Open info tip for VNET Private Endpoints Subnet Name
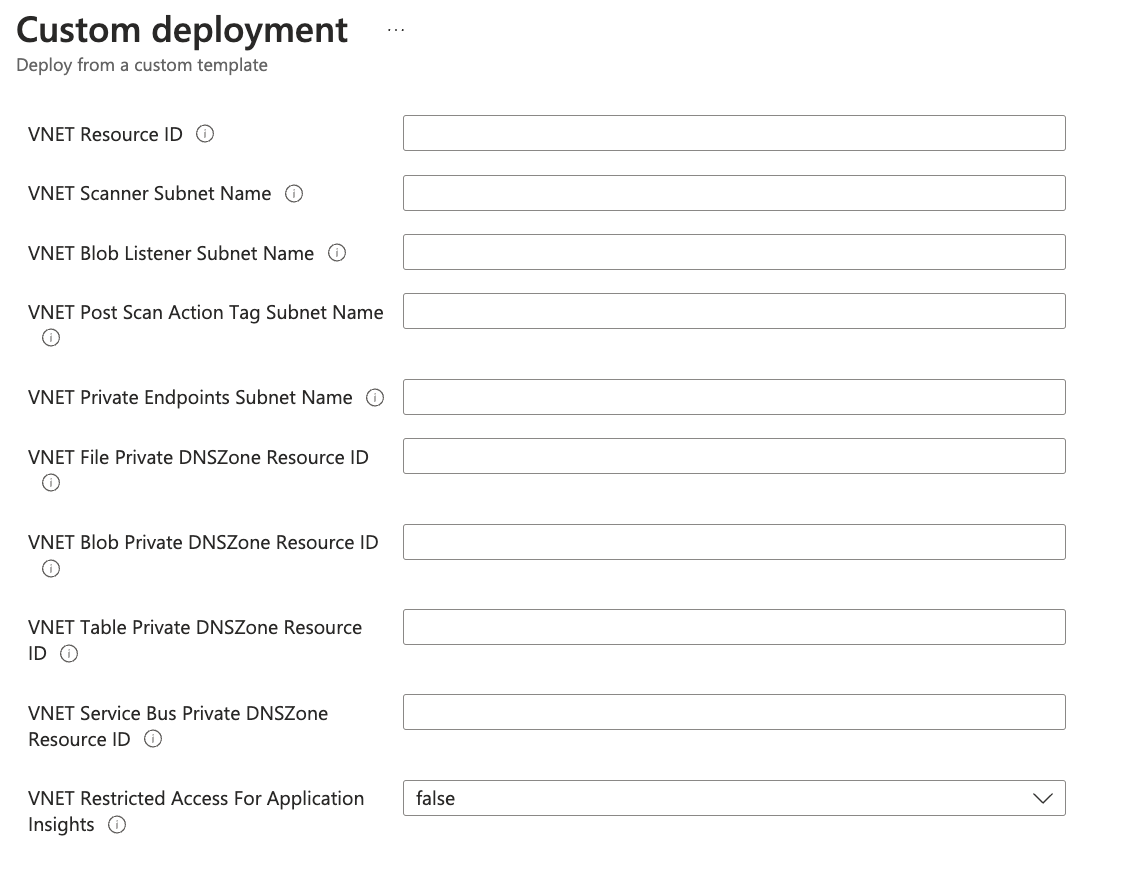1121x870 pixels. pyautogui.click(x=375, y=398)
